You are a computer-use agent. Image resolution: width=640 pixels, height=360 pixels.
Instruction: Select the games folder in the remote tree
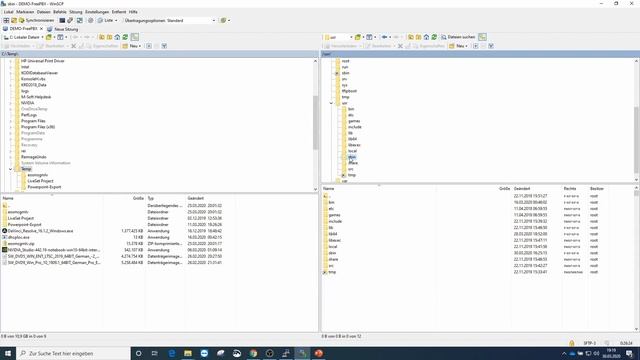tap(354, 121)
